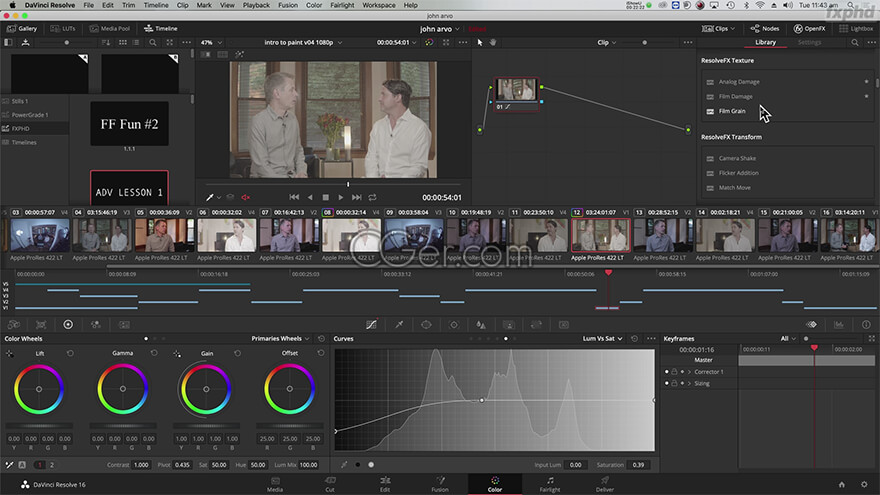Open the Lightbox view

pos(856,29)
